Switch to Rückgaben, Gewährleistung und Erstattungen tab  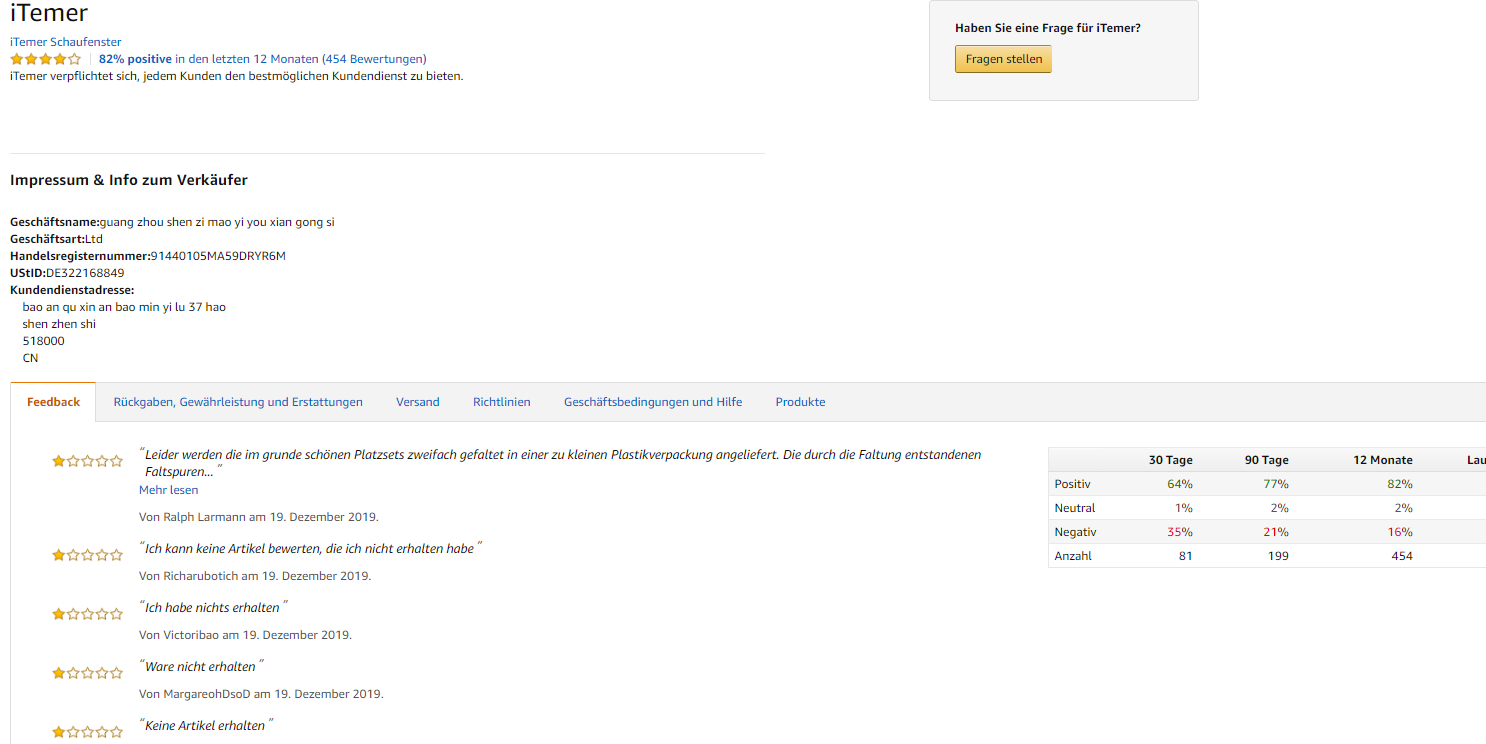(x=238, y=402)
